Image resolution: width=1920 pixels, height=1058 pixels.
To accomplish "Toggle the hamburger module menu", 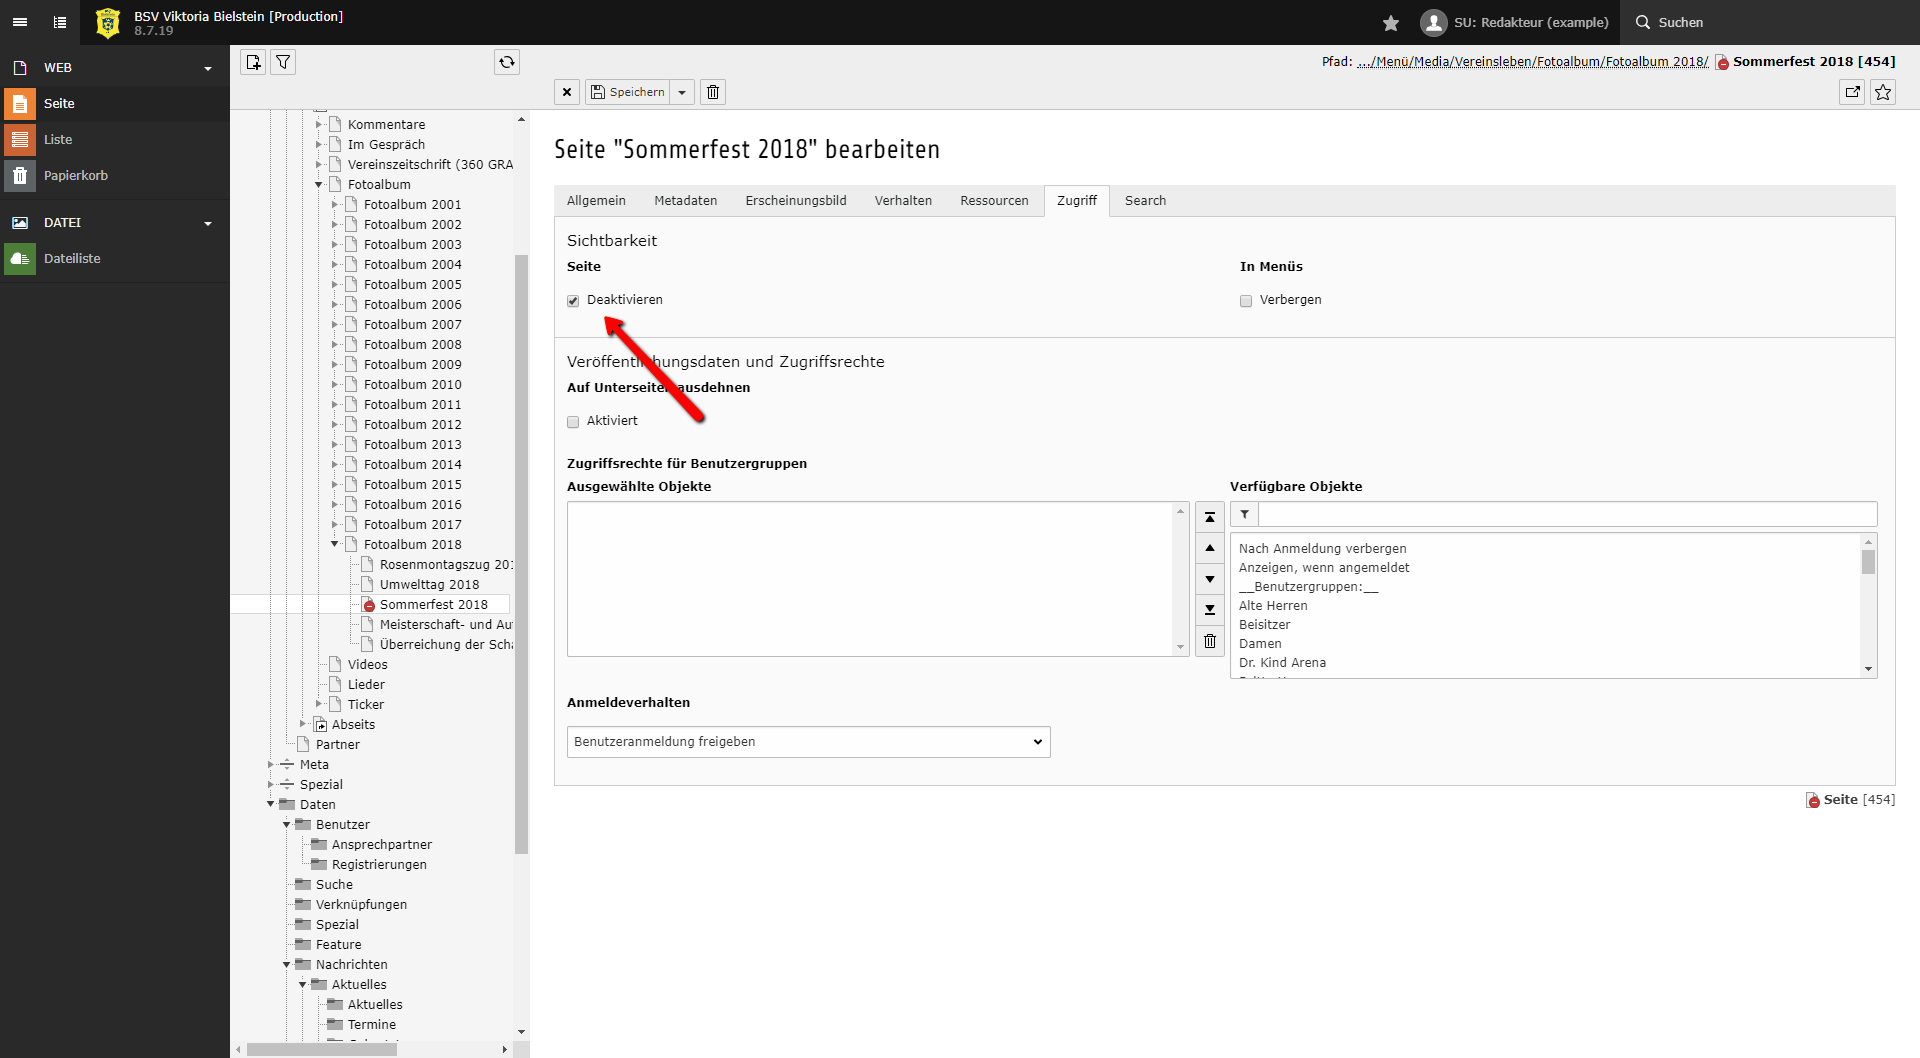I will click(x=20, y=22).
